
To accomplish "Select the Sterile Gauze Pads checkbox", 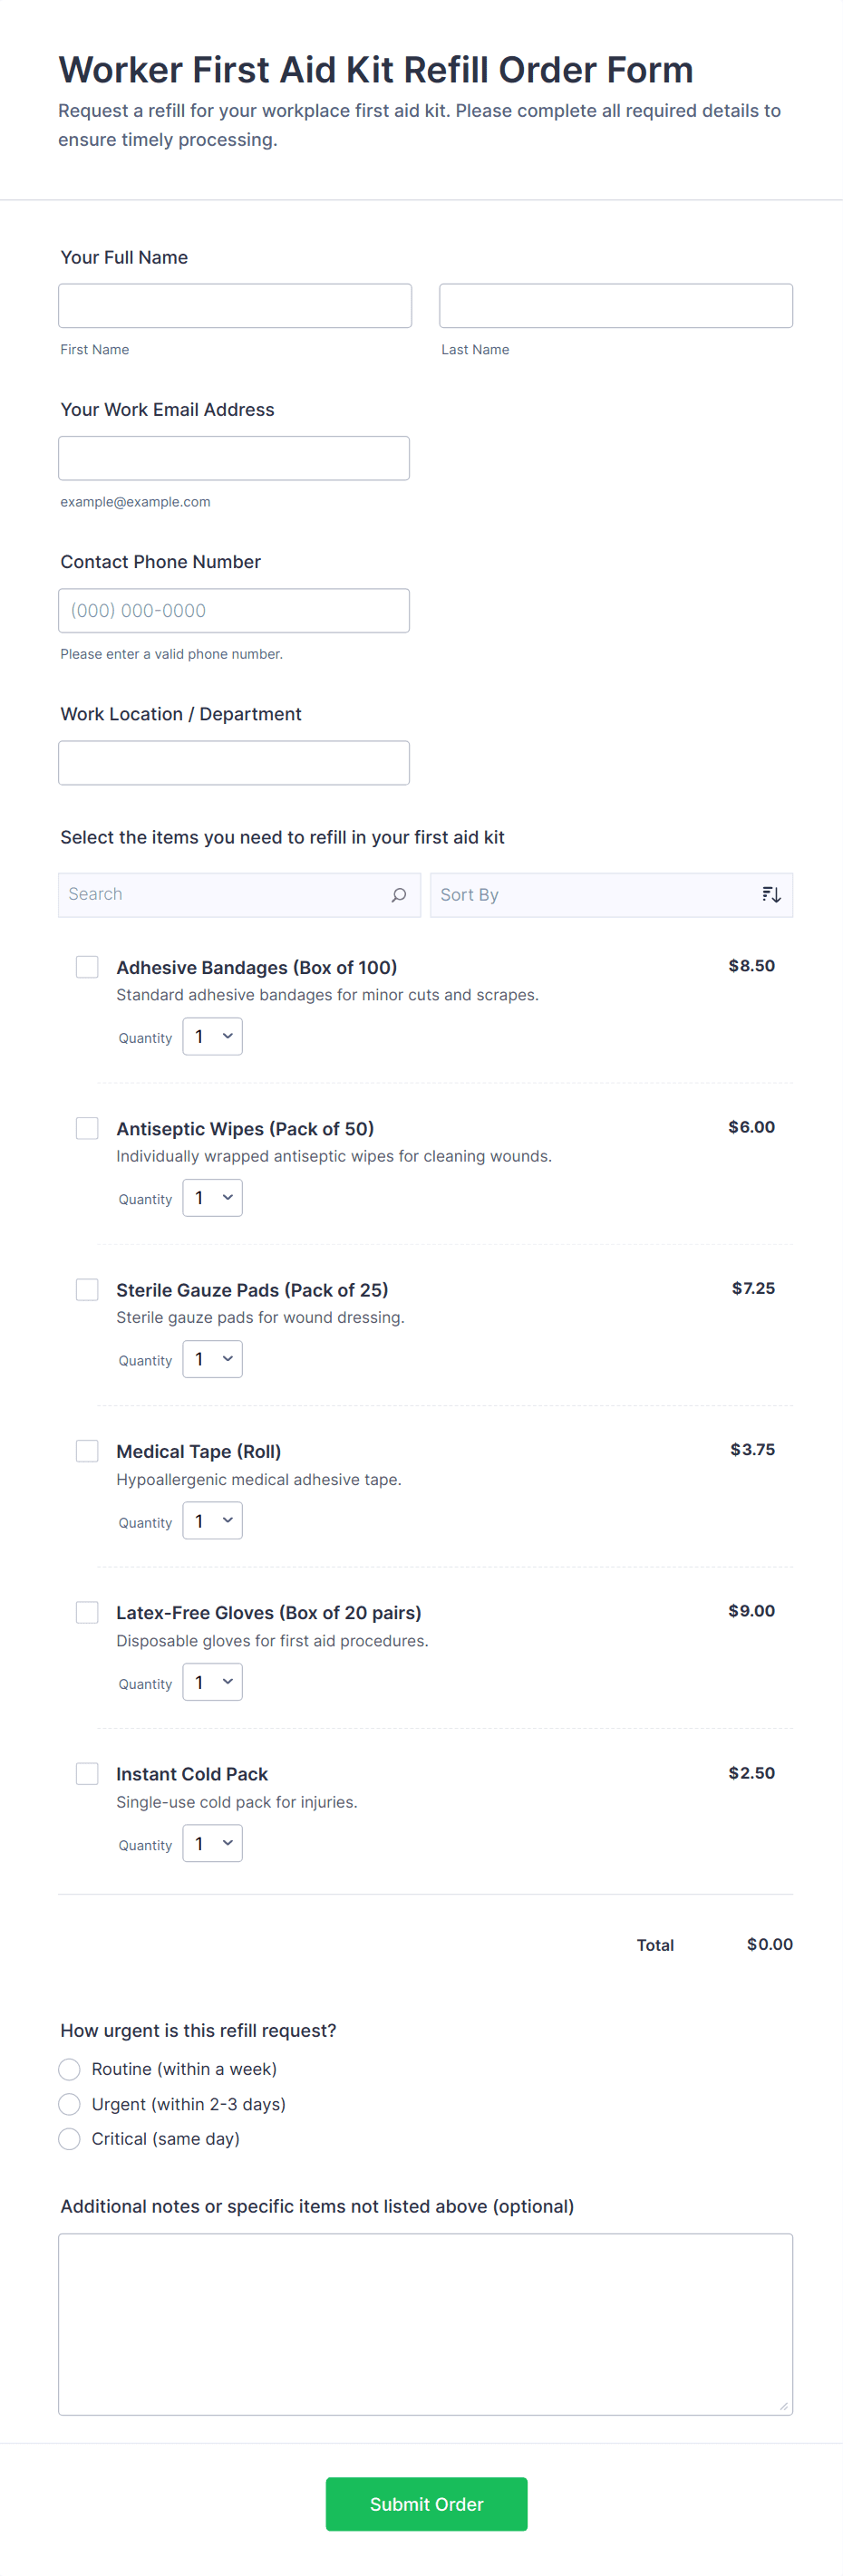I will [88, 1289].
